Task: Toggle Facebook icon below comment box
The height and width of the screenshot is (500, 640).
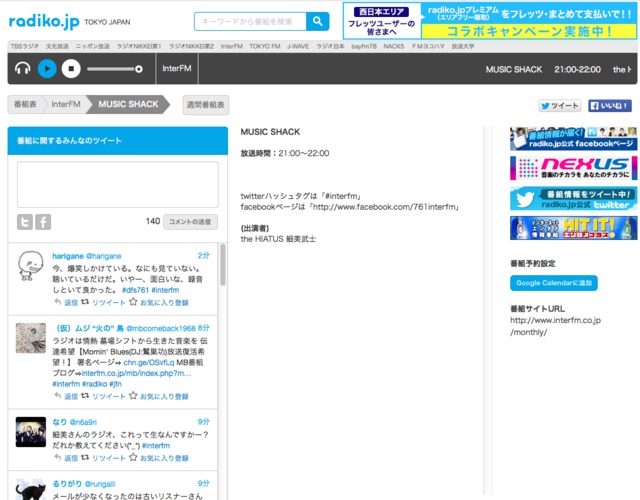Action: tap(44, 222)
